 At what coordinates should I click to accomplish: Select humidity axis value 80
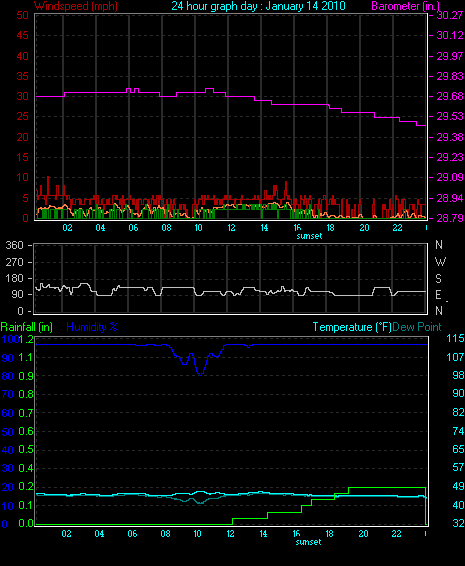pyautogui.click(x=8, y=376)
